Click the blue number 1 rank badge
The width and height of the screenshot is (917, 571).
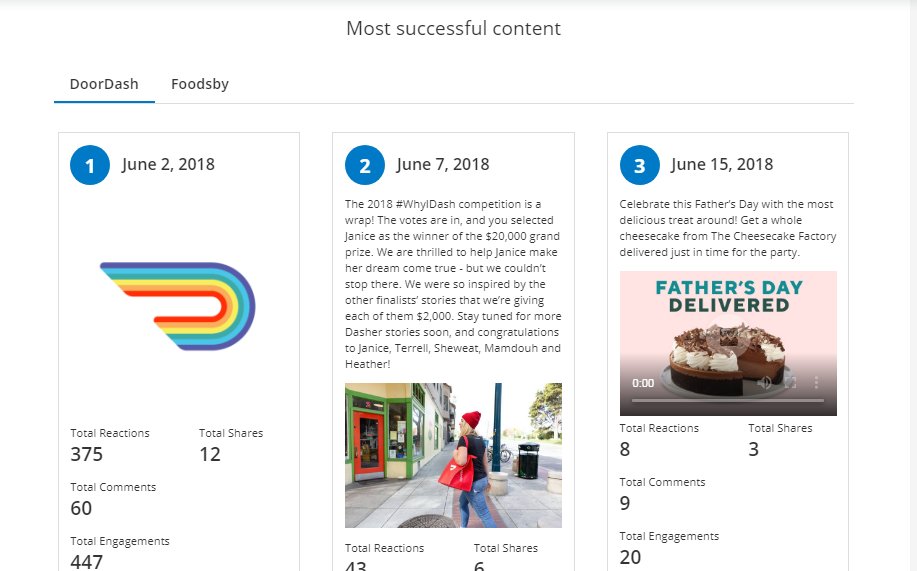(x=90, y=165)
